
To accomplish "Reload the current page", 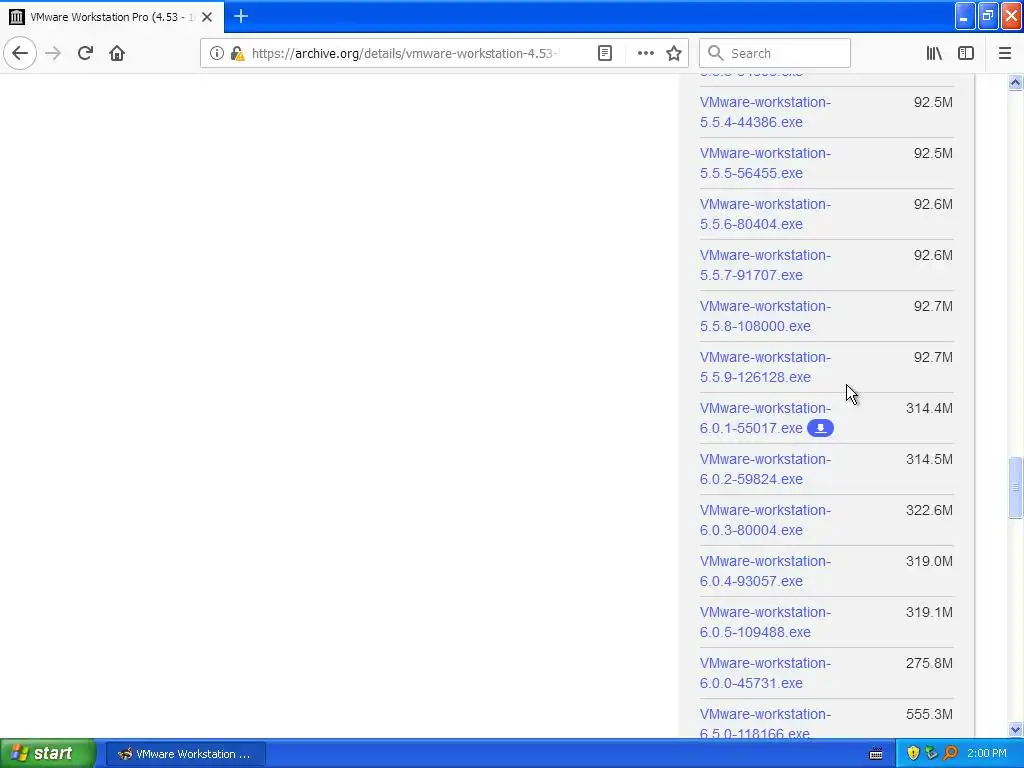I will (x=85, y=53).
